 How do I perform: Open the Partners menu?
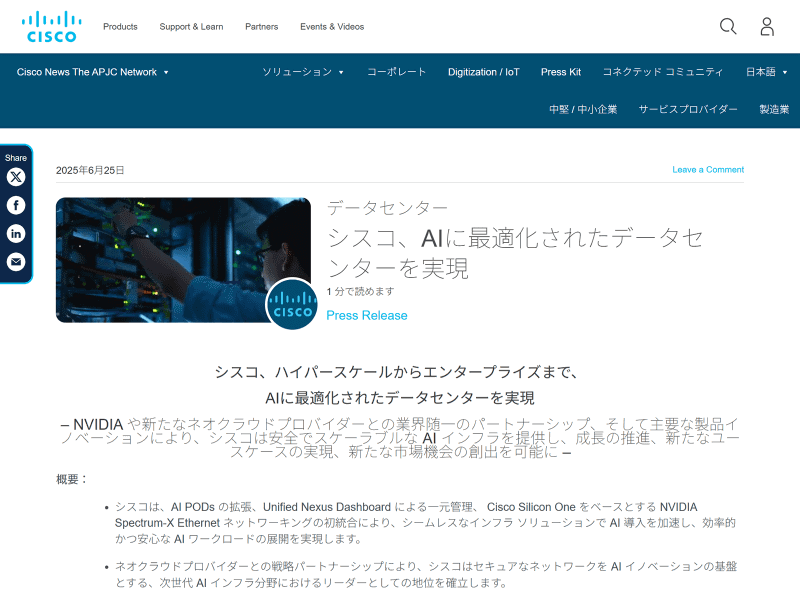tap(262, 27)
